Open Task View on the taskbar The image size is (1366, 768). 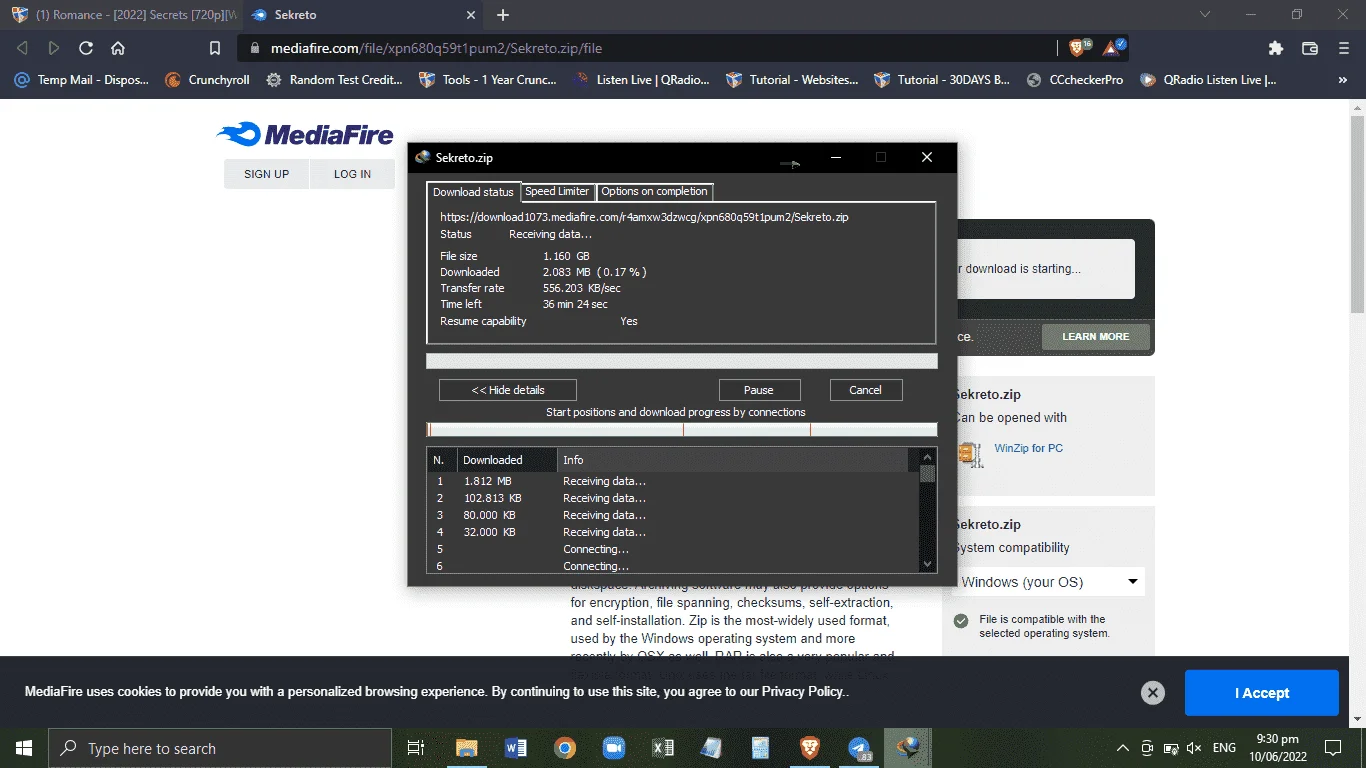(416, 748)
